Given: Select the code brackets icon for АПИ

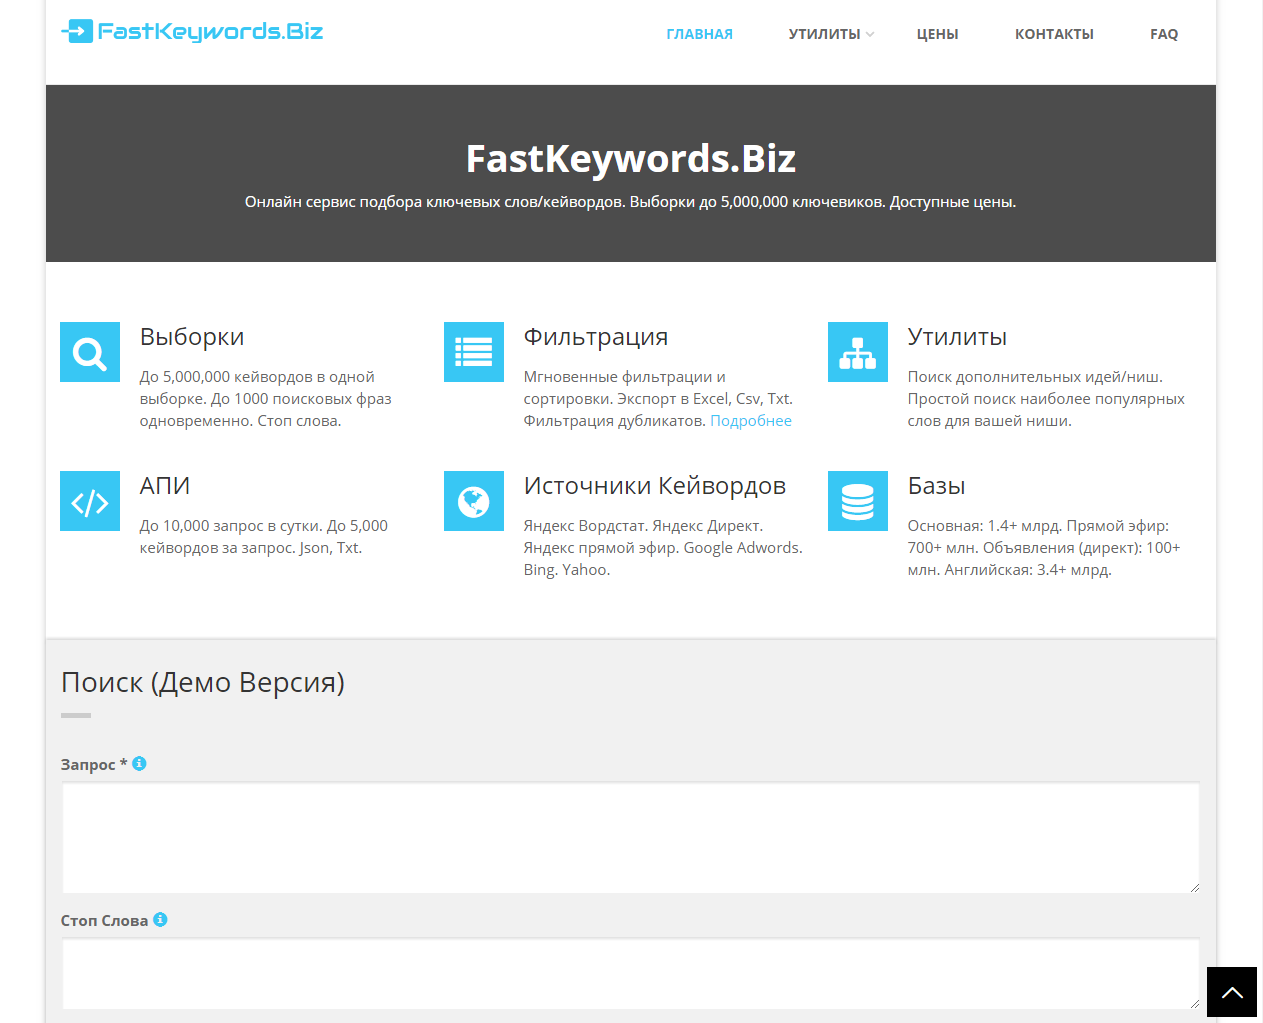Looking at the screenshot, I should [89, 500].
